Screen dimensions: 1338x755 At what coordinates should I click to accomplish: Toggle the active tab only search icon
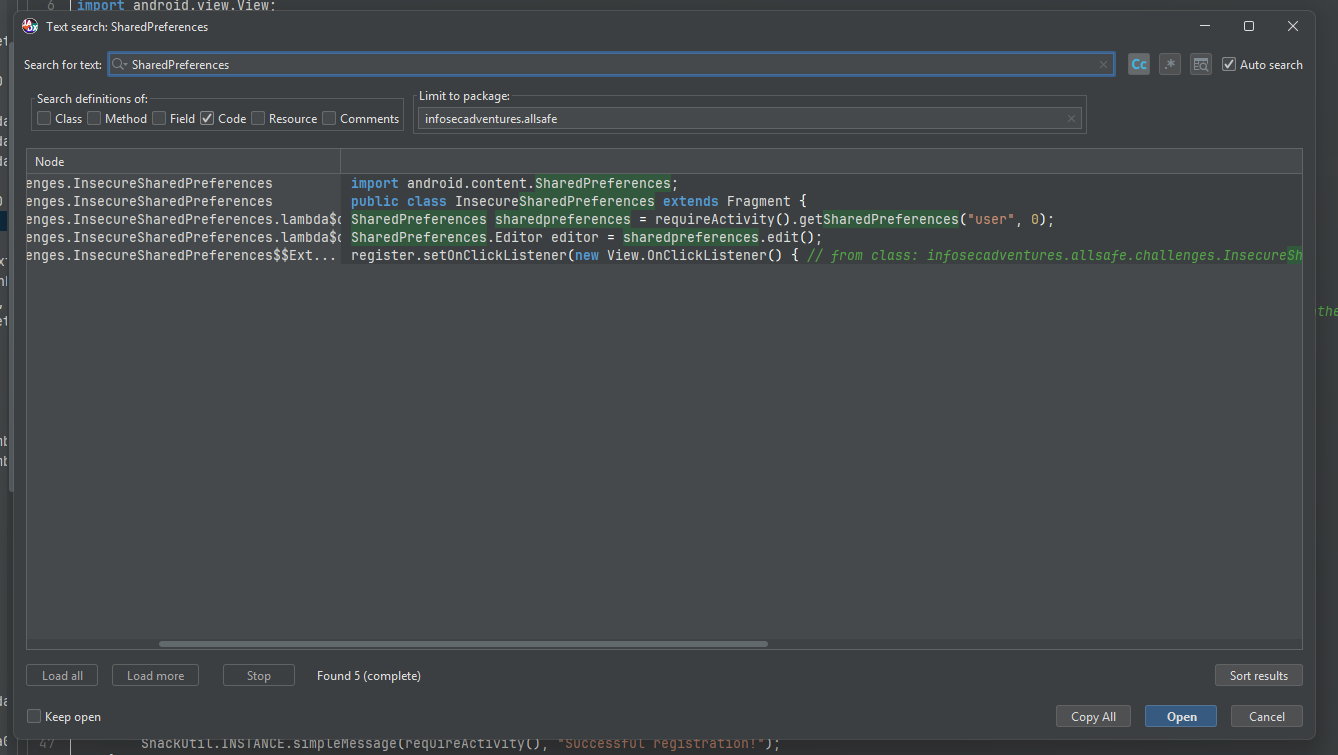pyautogui.click(x=1201, y=64)
